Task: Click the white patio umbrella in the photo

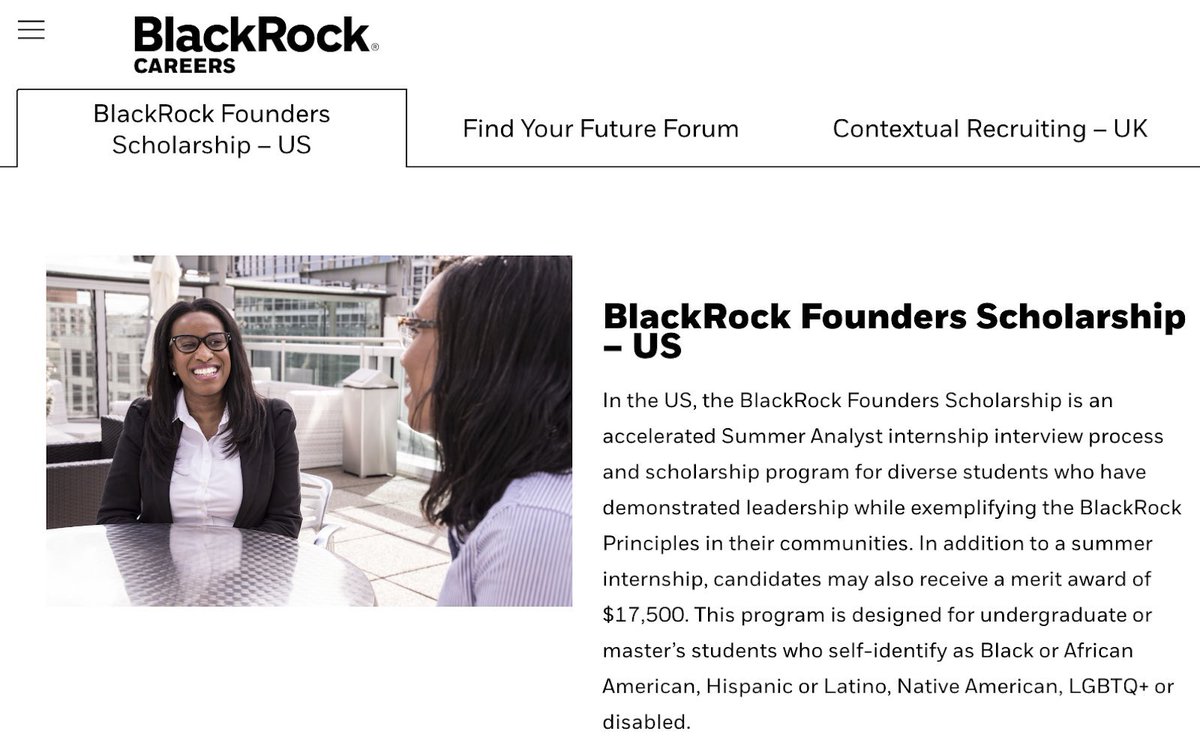Action: (x=163, y=300)
